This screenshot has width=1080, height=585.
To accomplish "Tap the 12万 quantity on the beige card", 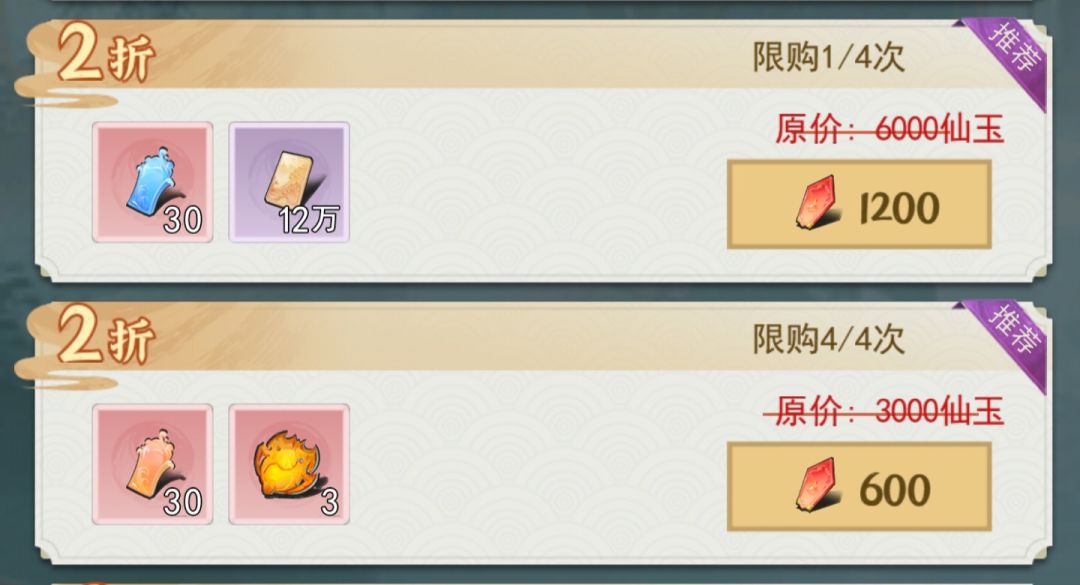I will (x=309, y=220).
